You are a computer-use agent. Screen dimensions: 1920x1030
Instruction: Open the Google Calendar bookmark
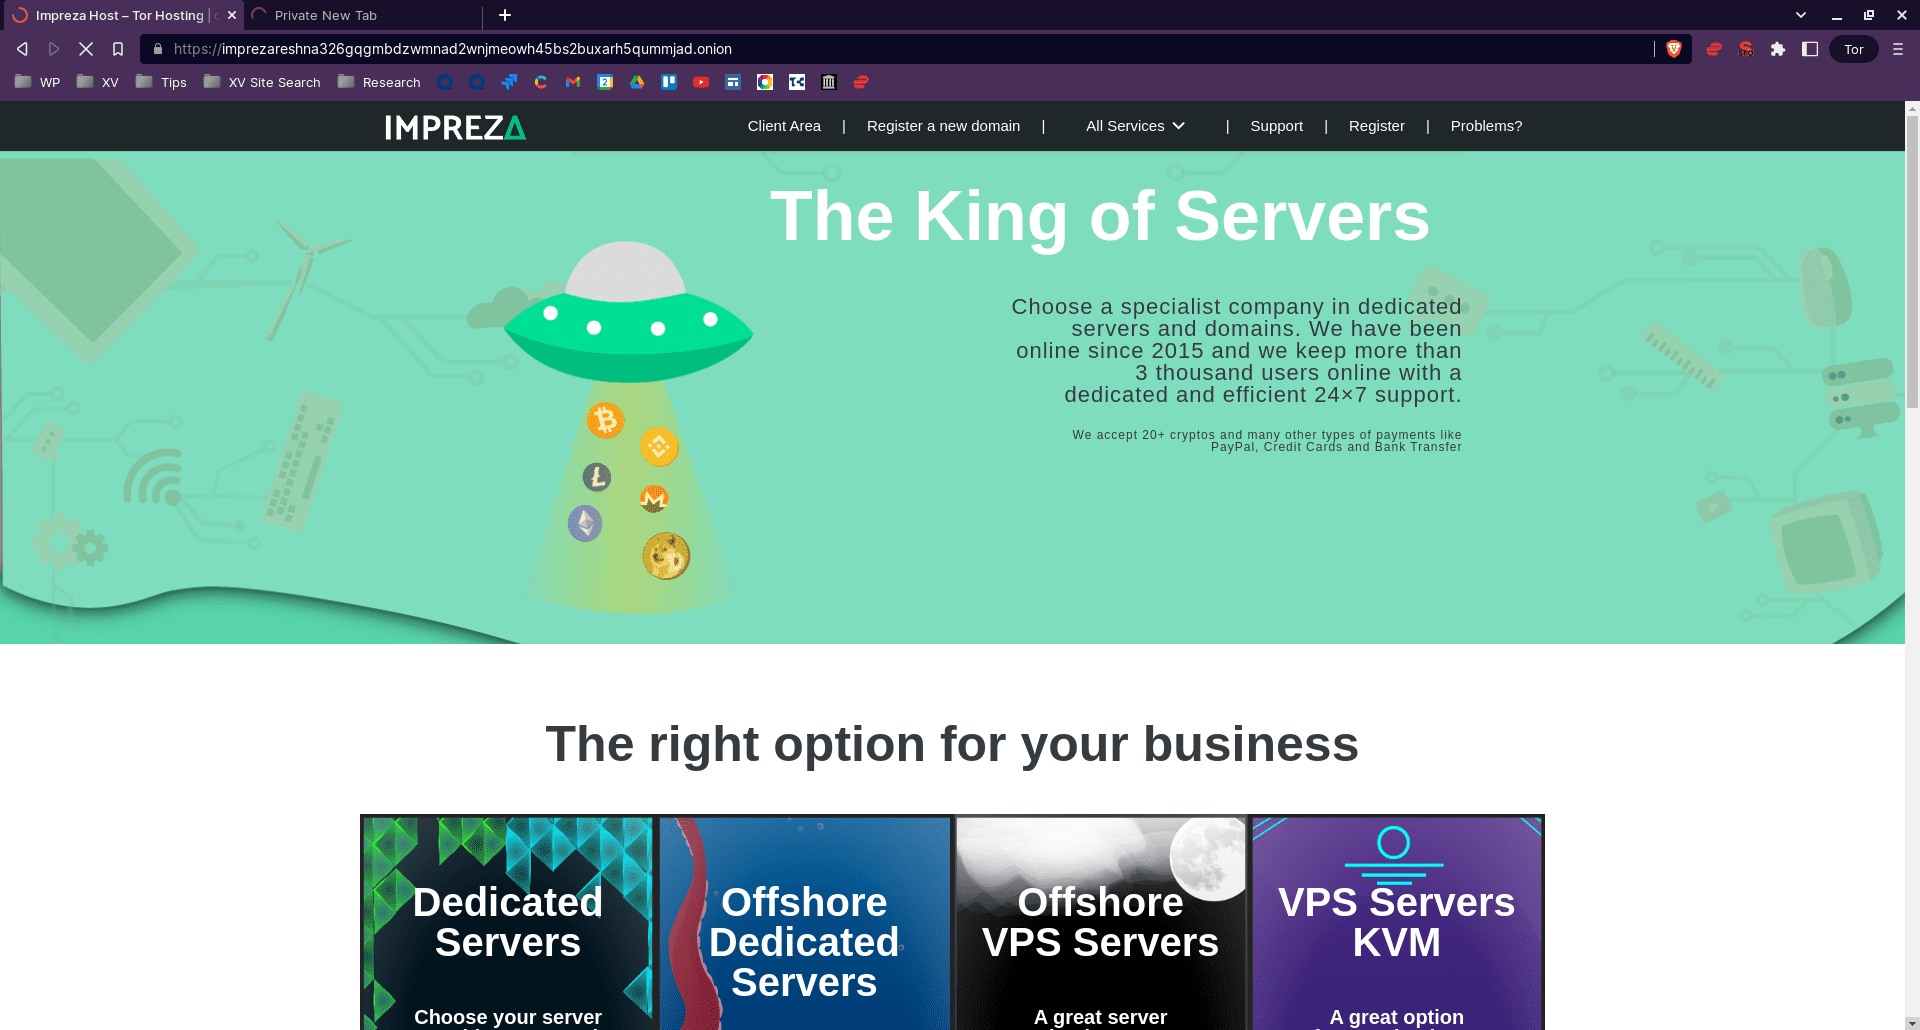point(605,82)
